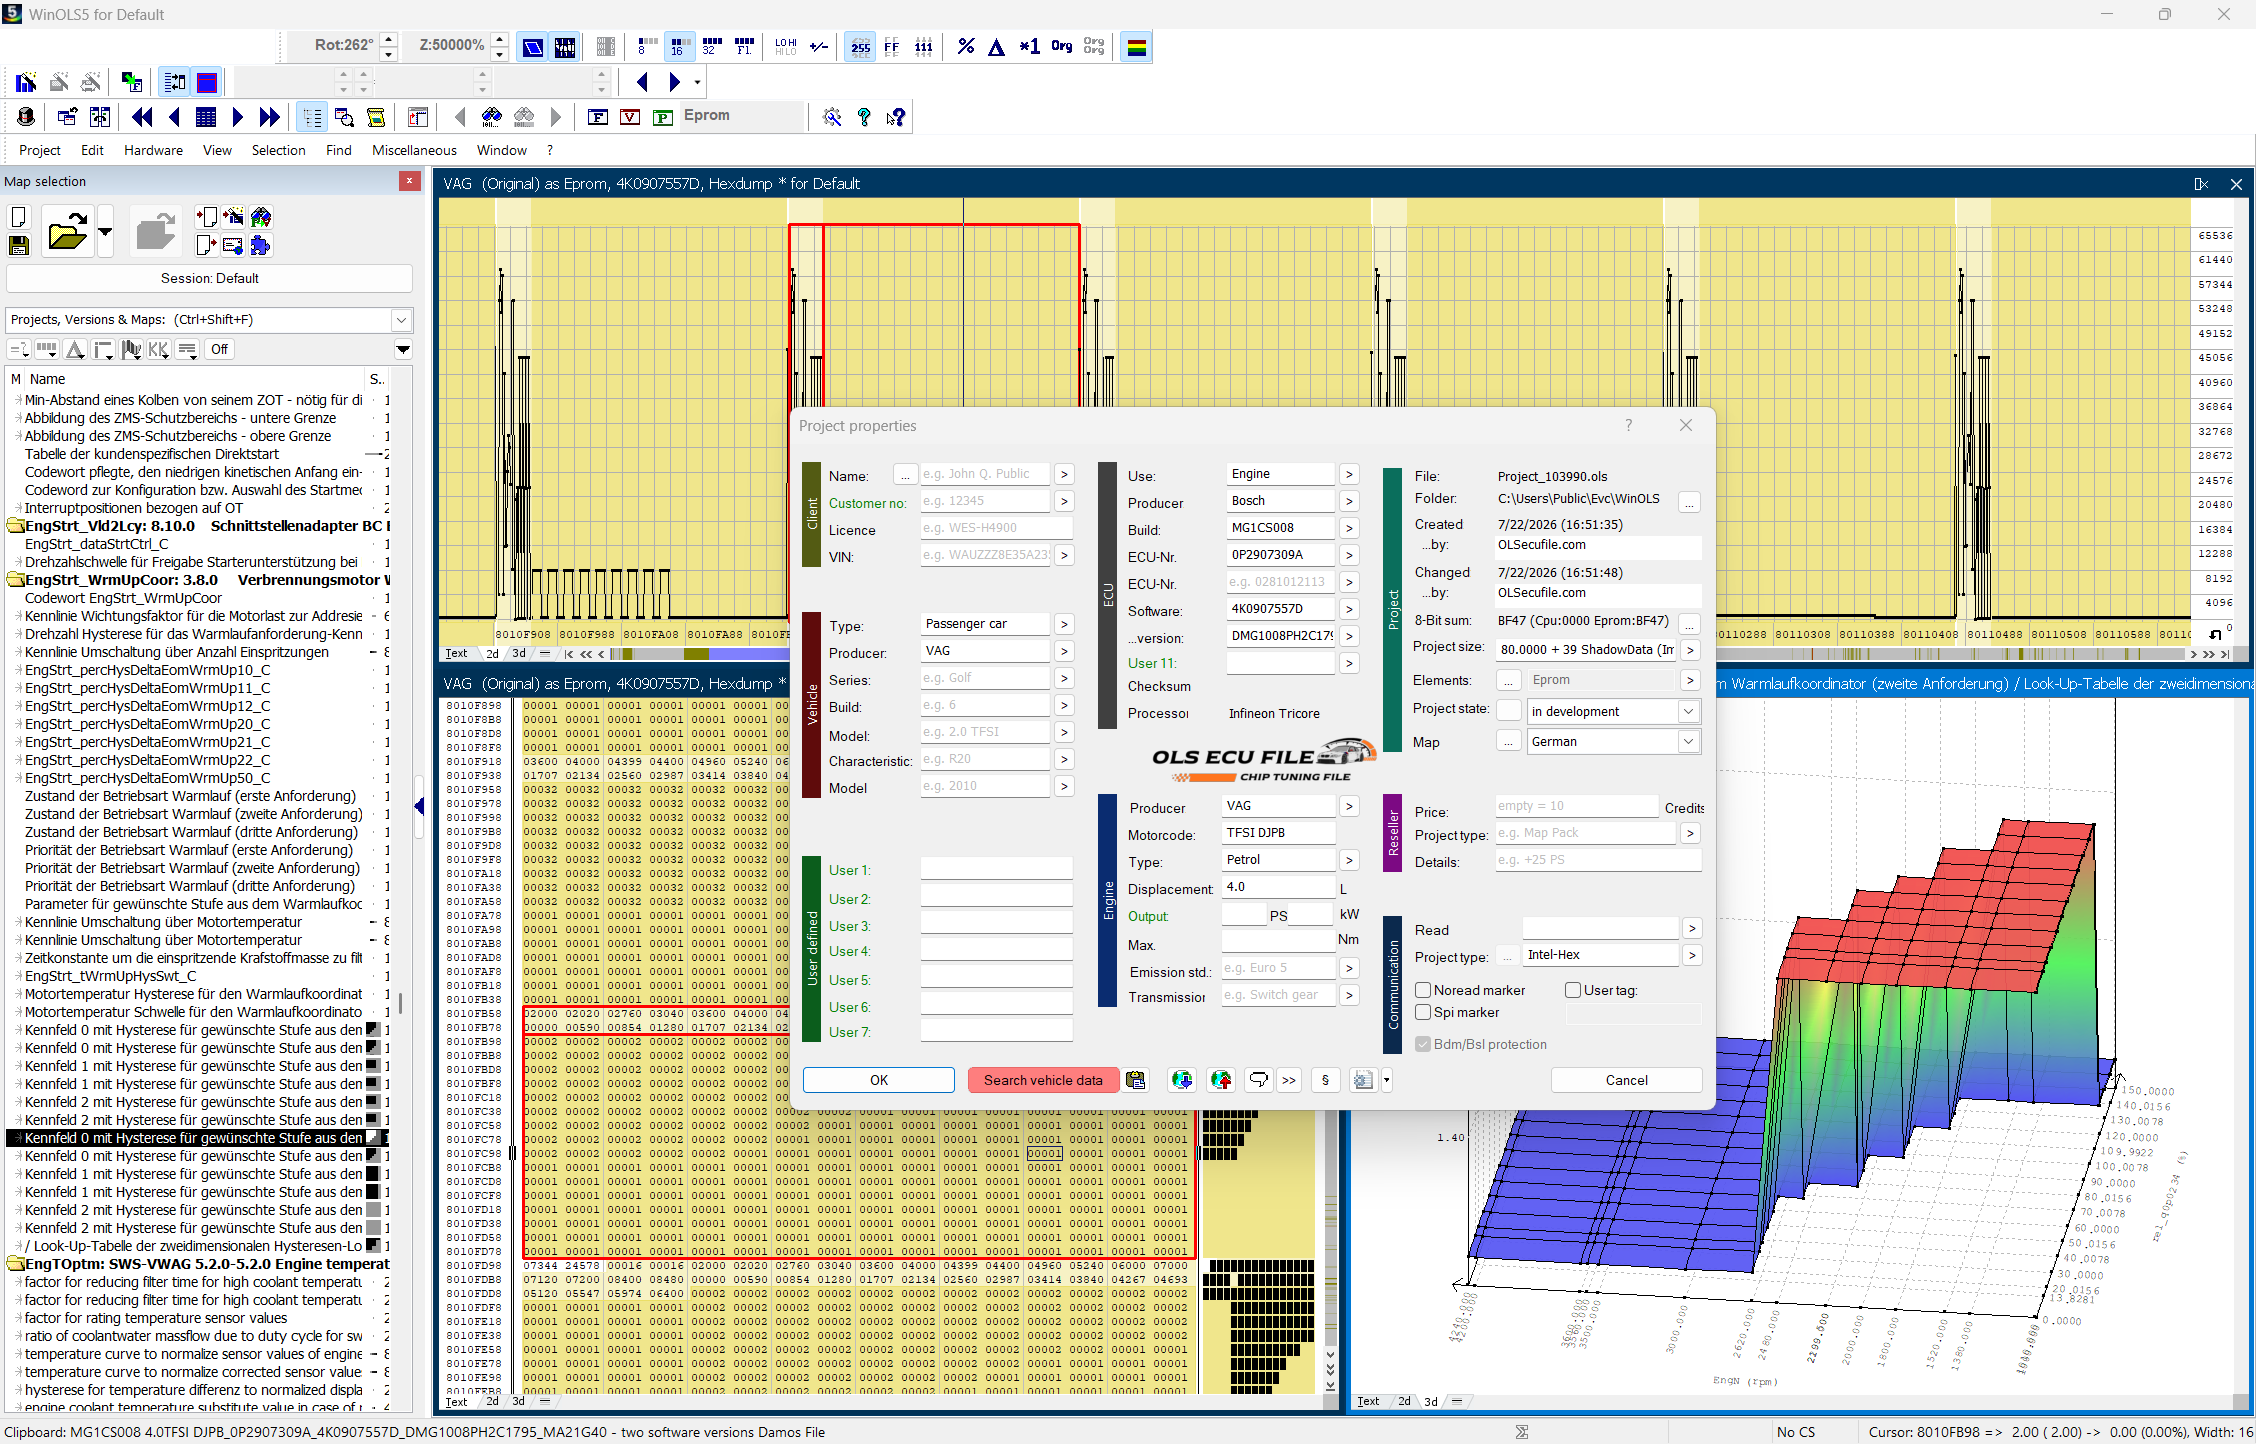The height and width of the screenshot is (1444, 2256).
Task: Collapse the EngStrt_WrmUpCoor tree folder
Action: 15,580
